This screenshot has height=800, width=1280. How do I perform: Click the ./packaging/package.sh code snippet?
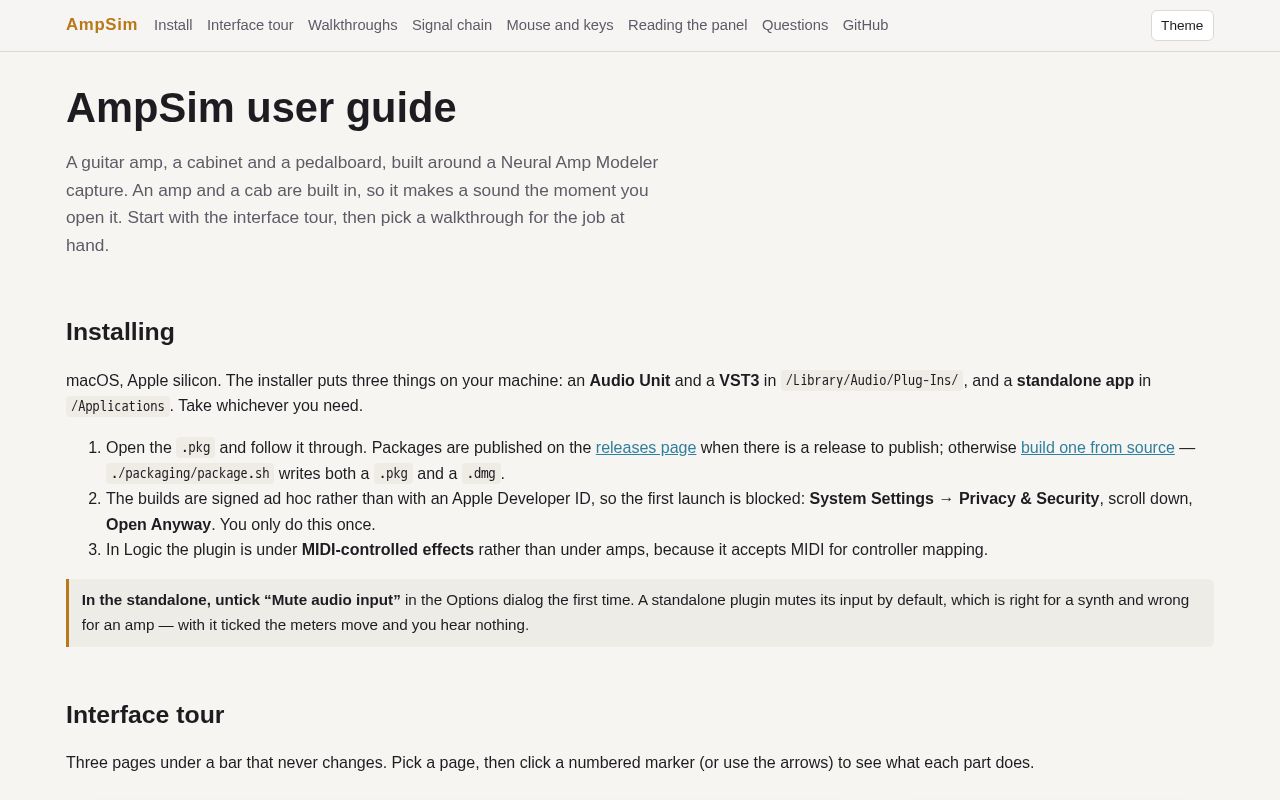190,474
